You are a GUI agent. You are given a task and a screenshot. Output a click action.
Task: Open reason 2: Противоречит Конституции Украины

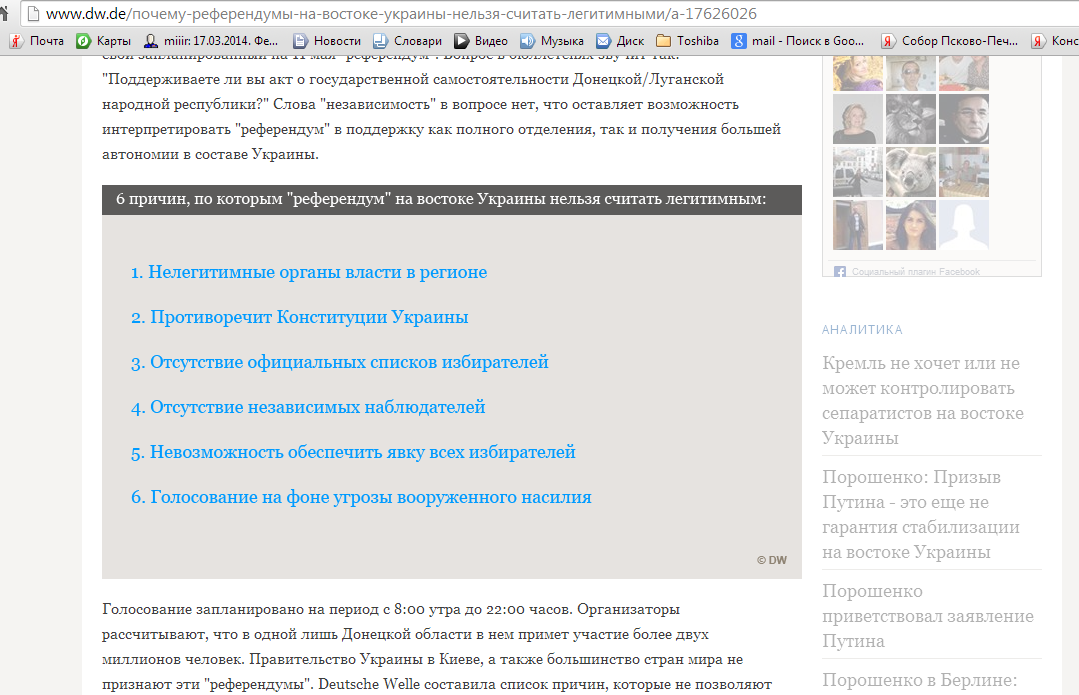coord(299,317)
